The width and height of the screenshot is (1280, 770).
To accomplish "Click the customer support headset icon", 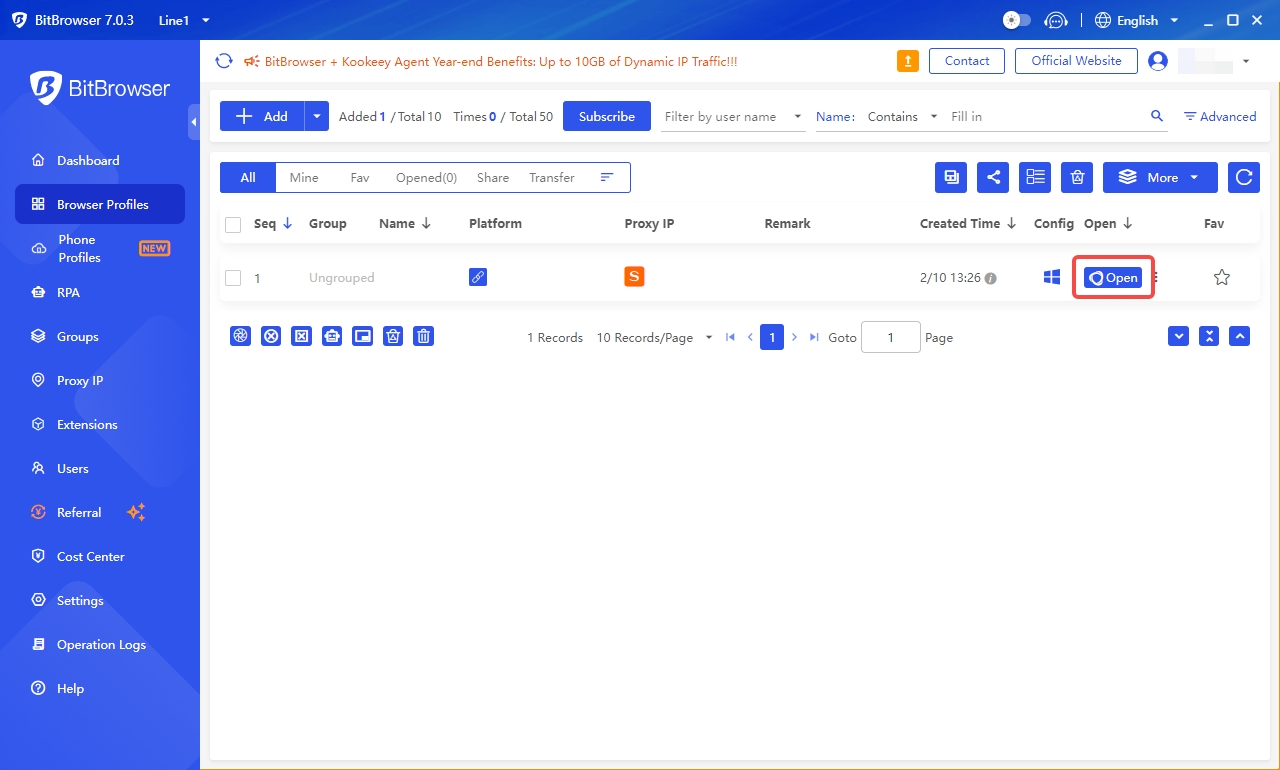I will point(1055,20).
